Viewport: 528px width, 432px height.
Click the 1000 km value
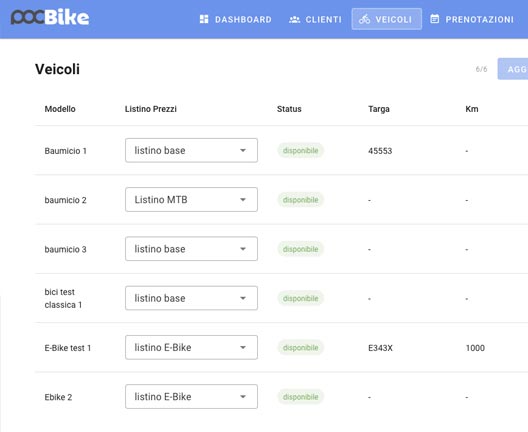tap(475, 348)
